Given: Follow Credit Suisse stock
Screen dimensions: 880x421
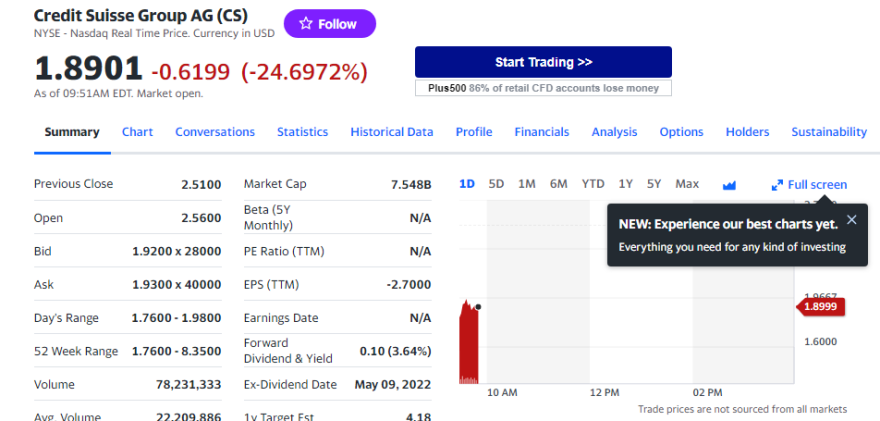Looking at the screenshot, I should pyautogui.click(x=329, y=24).
